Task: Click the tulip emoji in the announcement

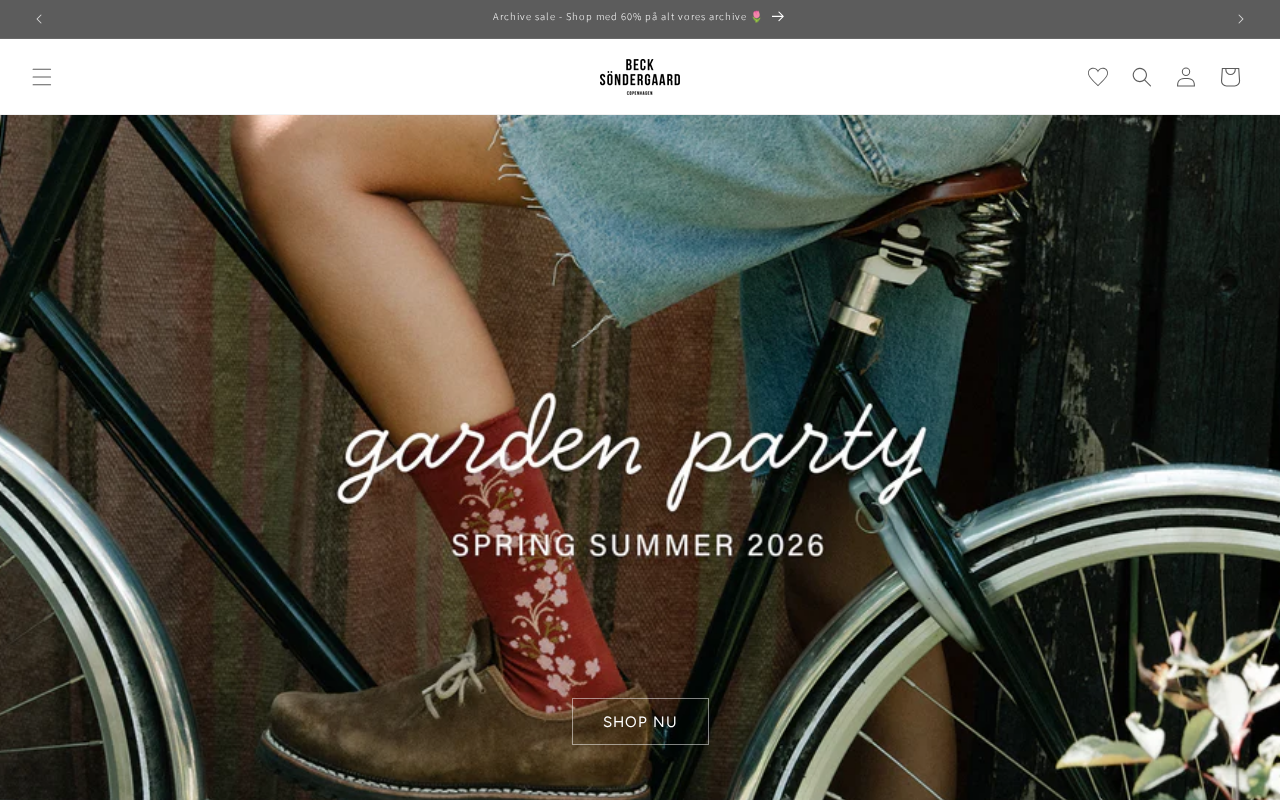Action: [757, 17]
